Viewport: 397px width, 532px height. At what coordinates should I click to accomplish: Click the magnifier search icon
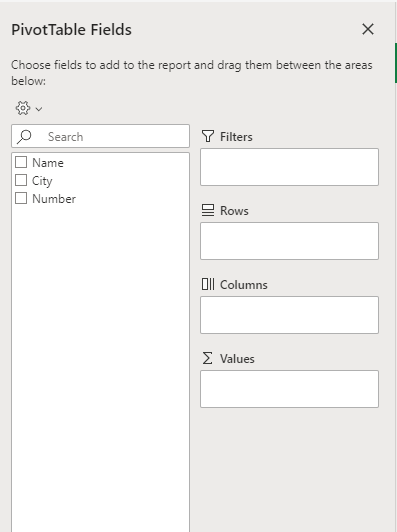tap(24, 137)
